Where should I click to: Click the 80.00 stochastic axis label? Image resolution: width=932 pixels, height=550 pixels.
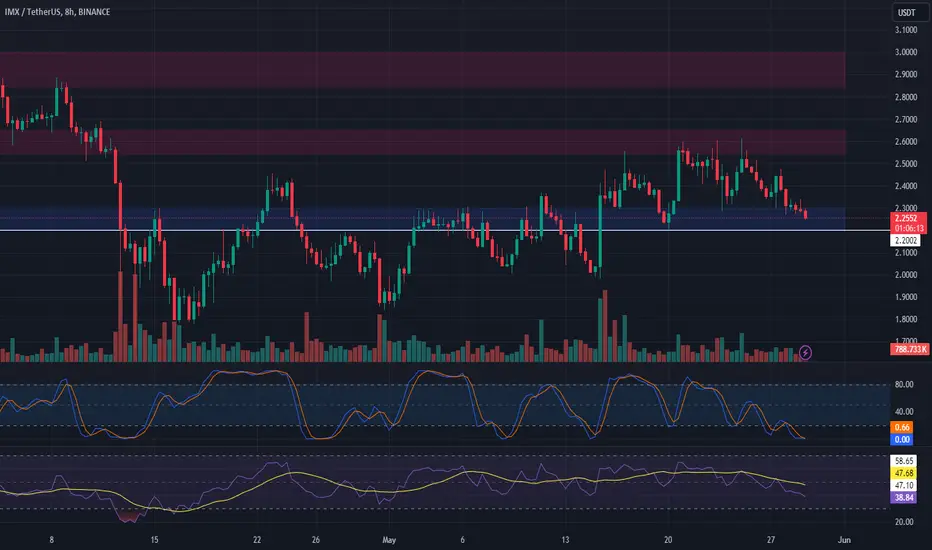pyautogui.click(x=904, y=385)
